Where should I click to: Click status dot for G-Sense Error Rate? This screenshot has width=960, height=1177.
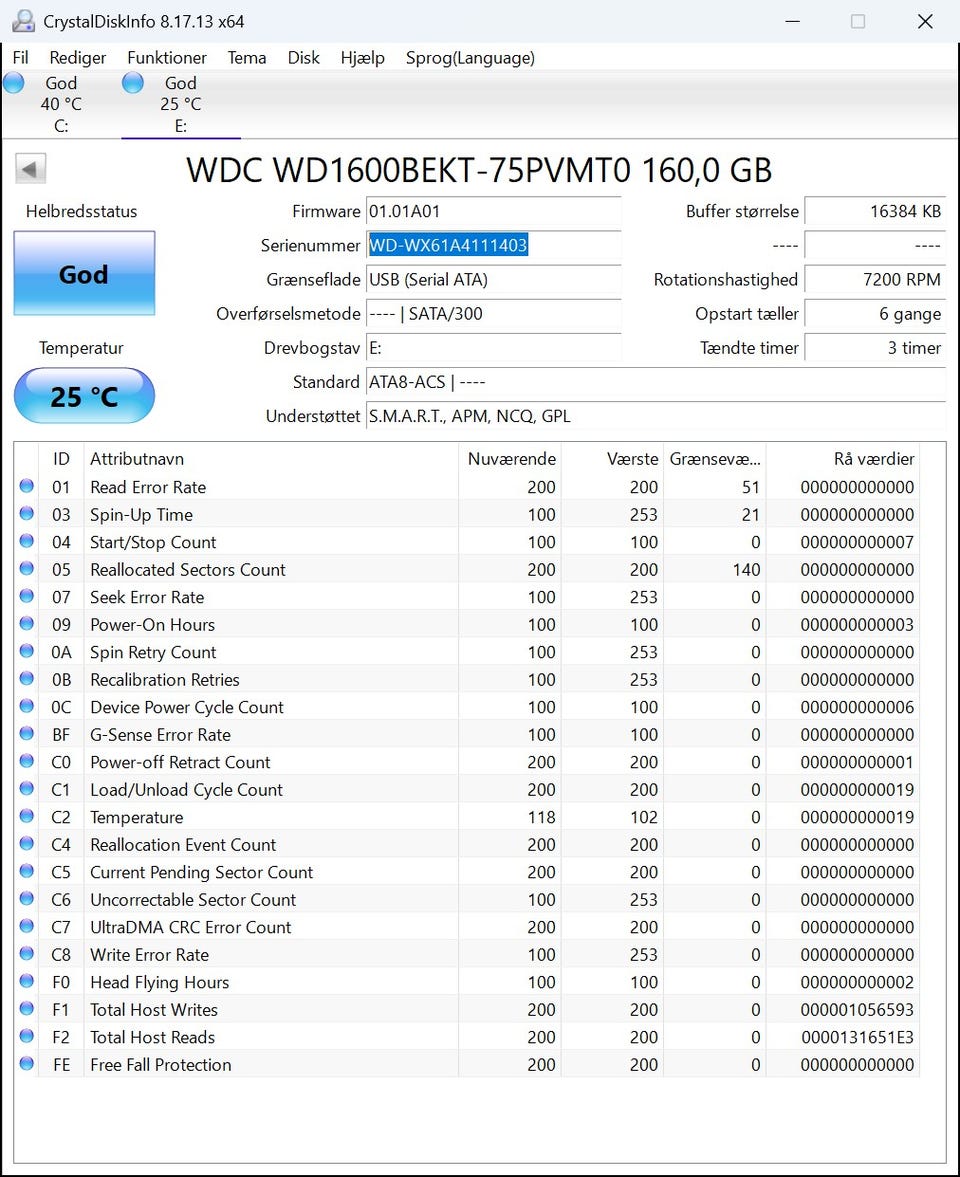pyautogui.click(x=27, y=733)
